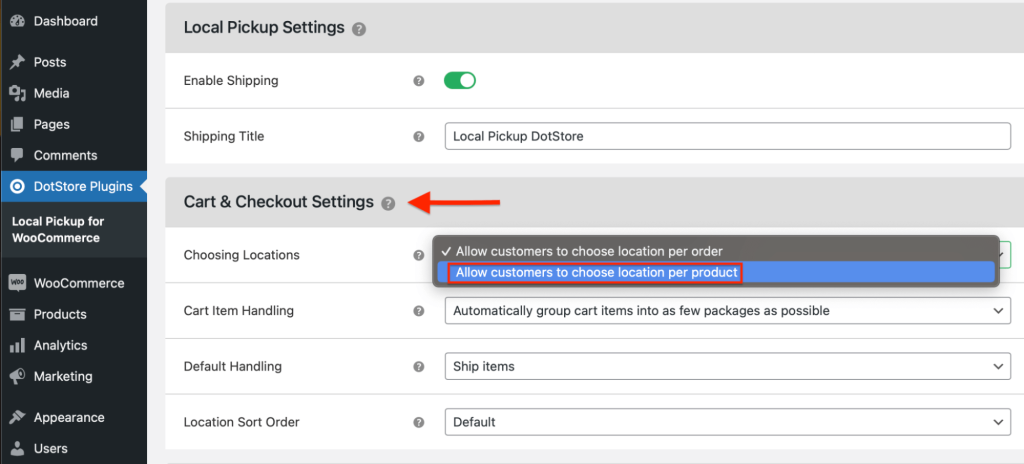Screen dimensions: 1024x464
Task: Select 'Allow customers to choose location per order'
Action: pos(714,251)
